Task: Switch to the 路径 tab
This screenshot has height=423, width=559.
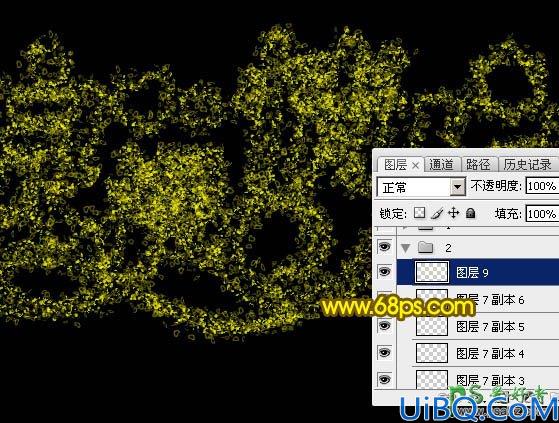Action: 478,165
